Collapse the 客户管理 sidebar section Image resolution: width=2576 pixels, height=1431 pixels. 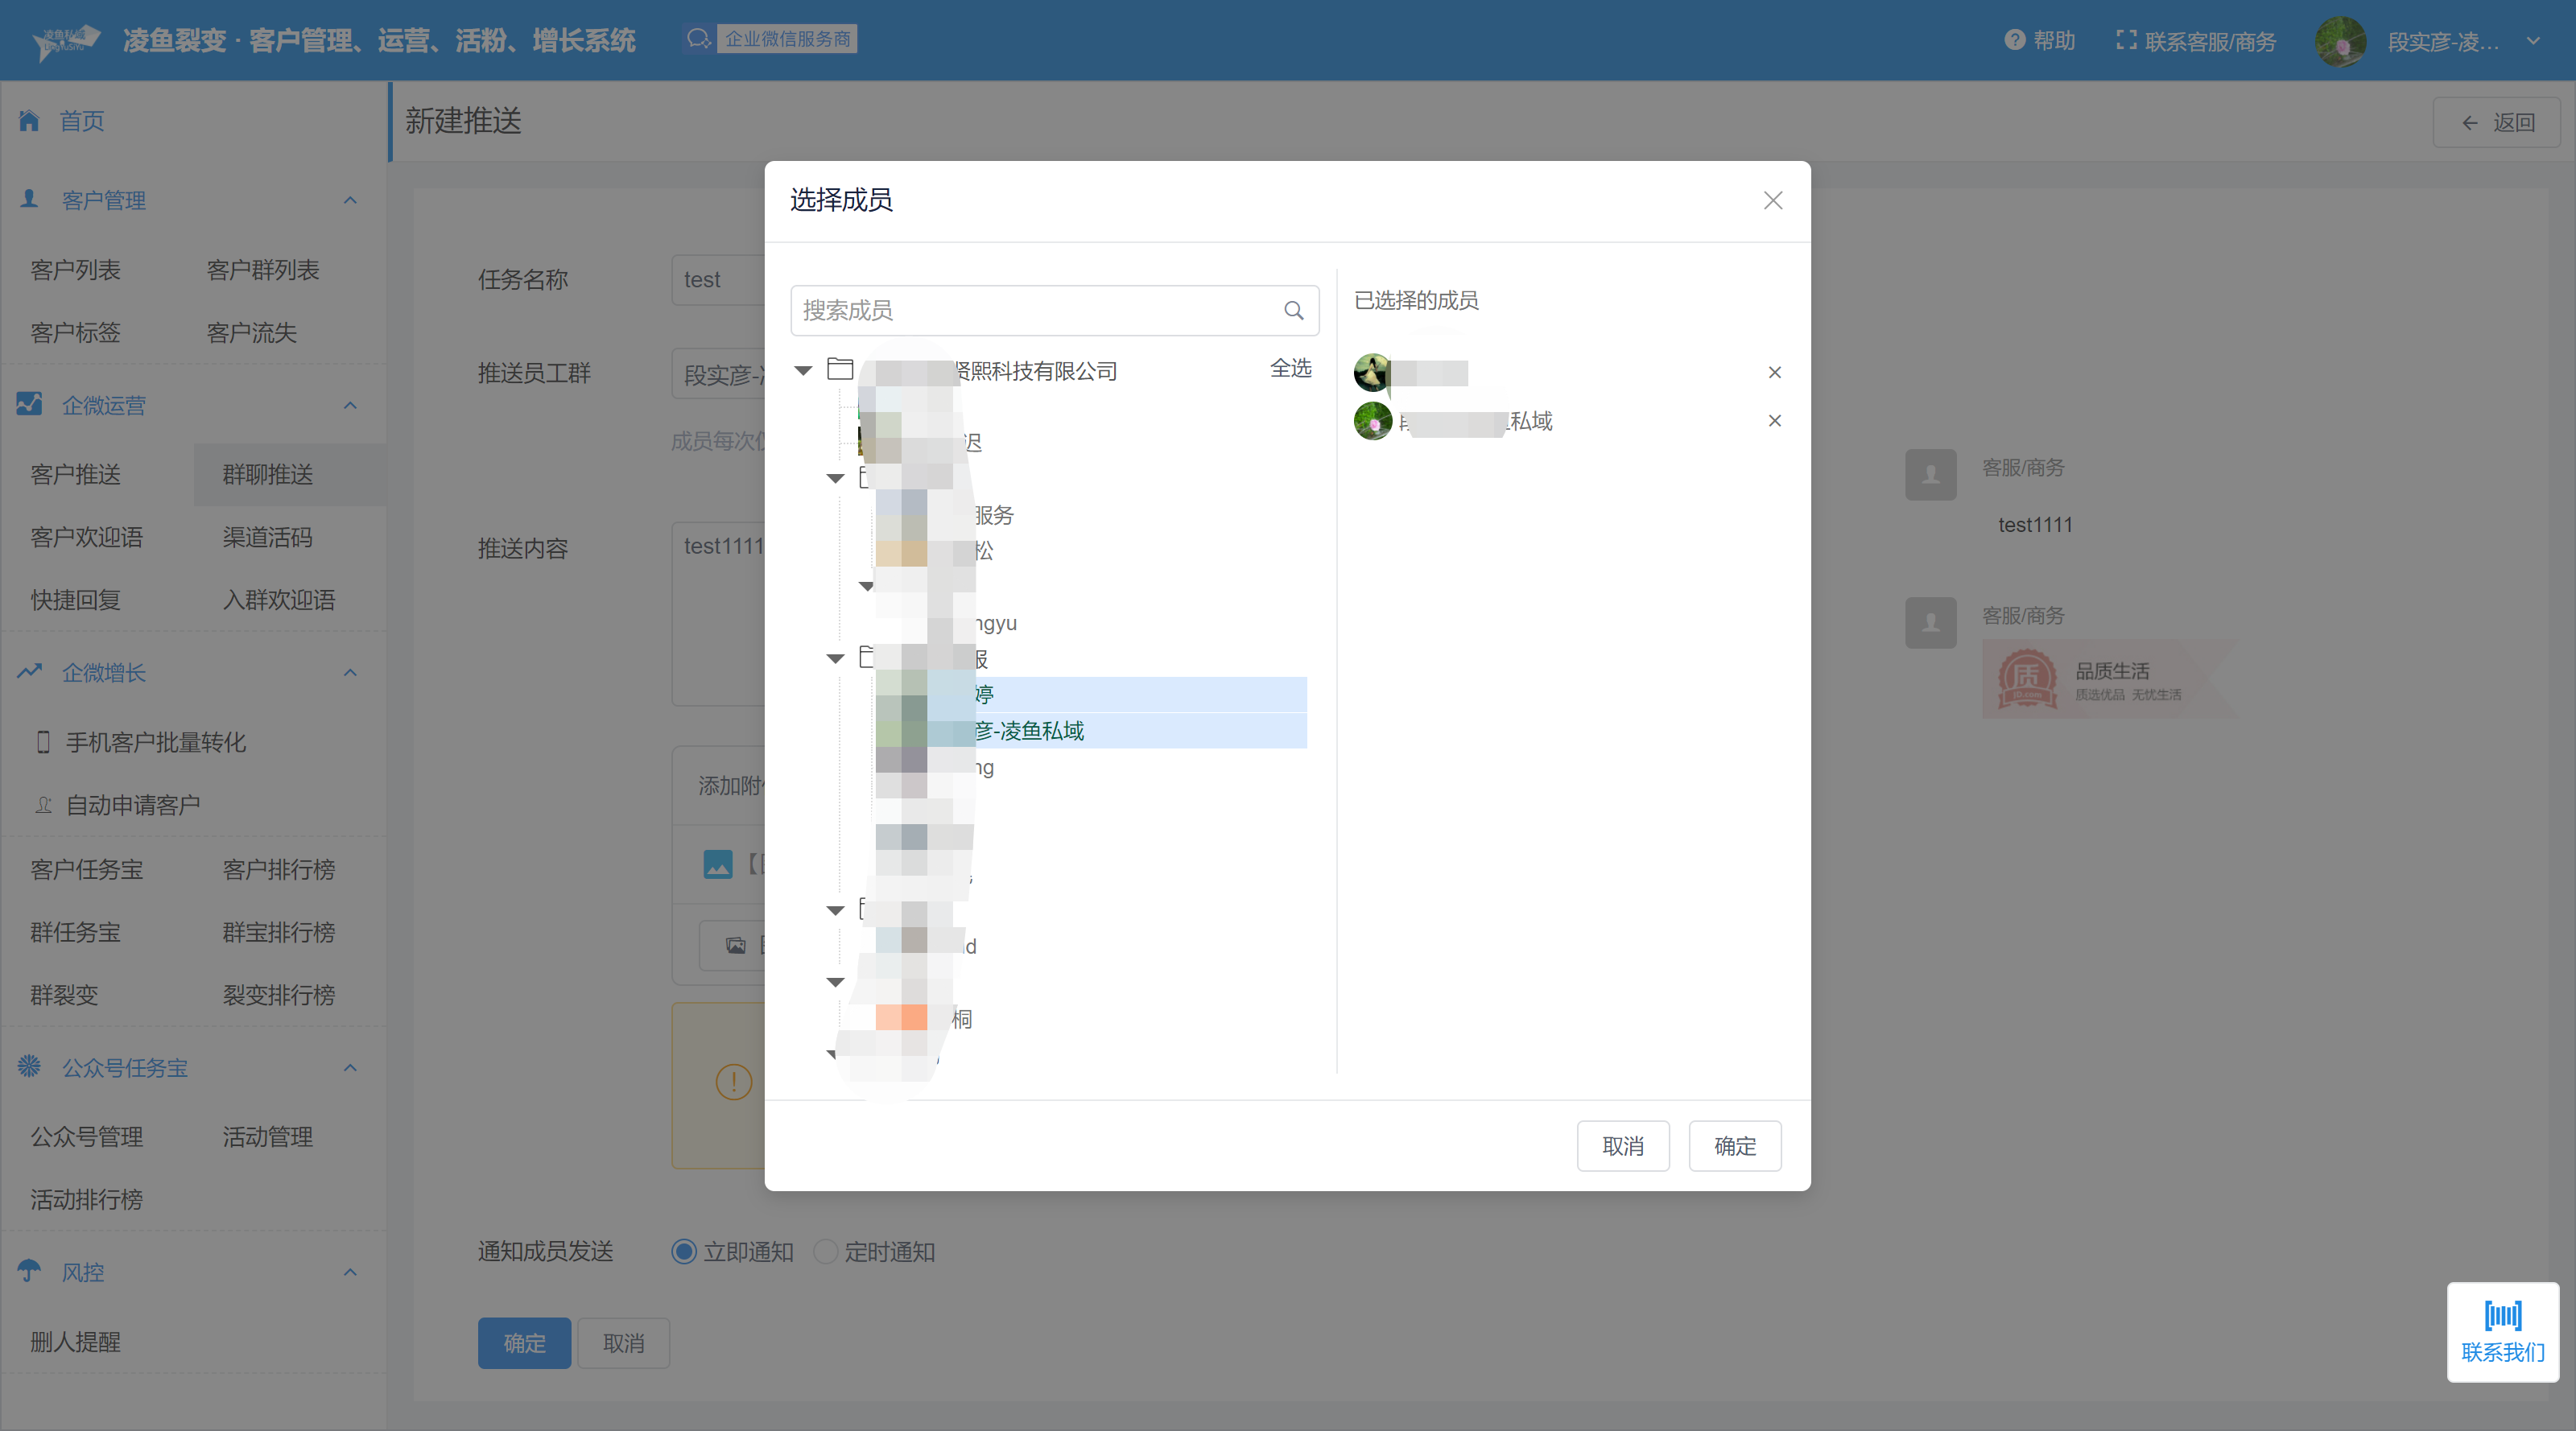(x=350, y=200)
